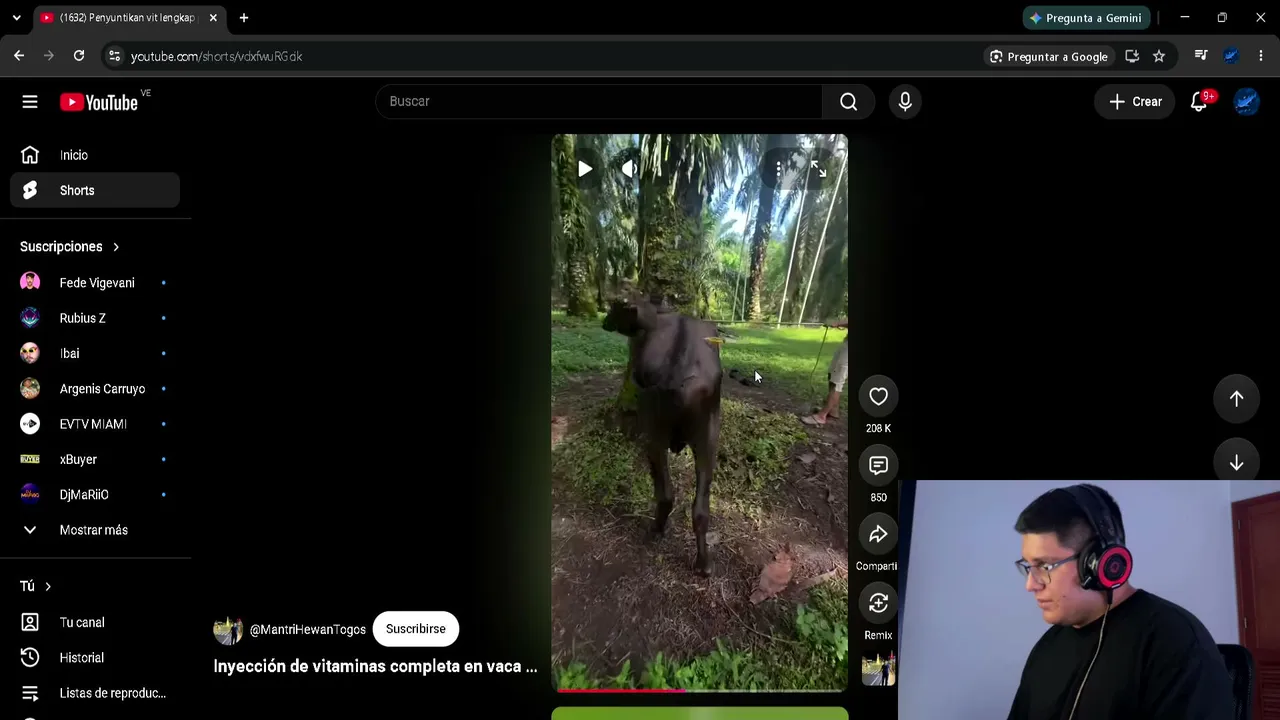Viewport: 1280px width, 720px height.
Task: Visit the @MantriHewanTogos channel link
Action: pos(308,629)
